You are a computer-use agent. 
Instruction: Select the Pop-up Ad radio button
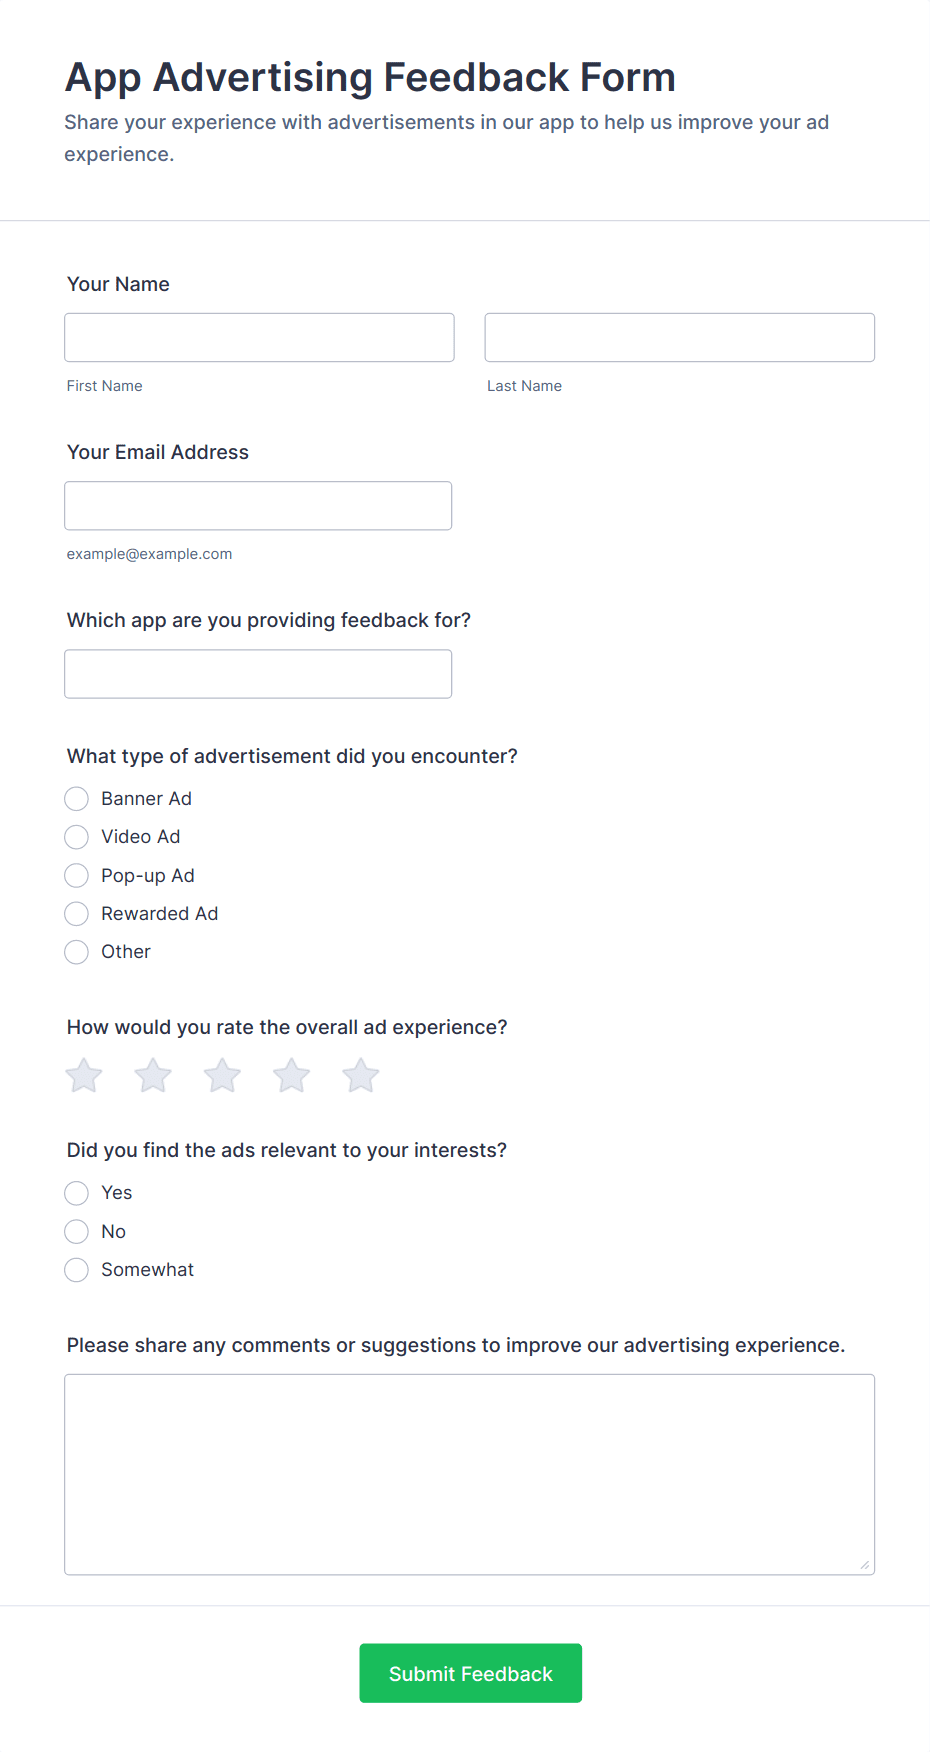point(76,875)
